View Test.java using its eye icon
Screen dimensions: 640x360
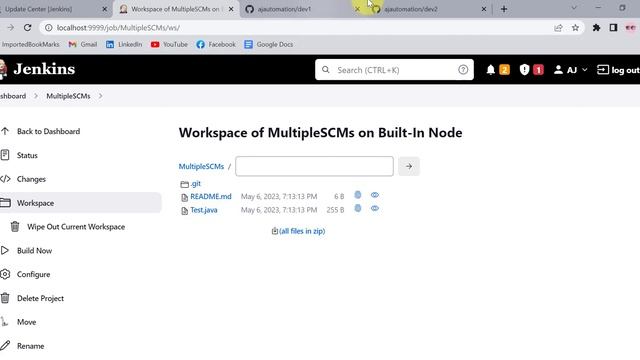375,209
